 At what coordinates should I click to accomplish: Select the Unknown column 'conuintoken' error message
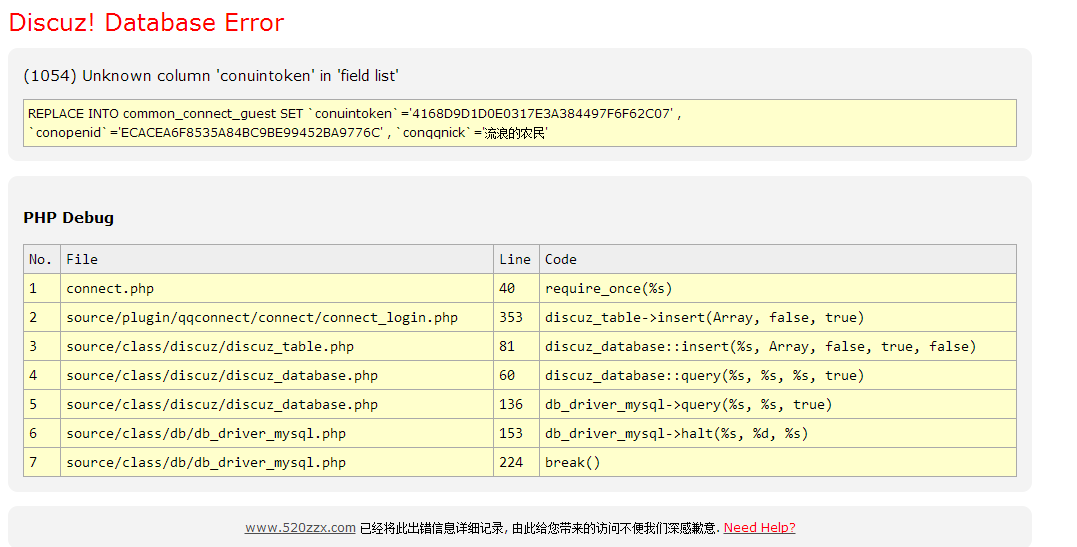tap(211, 76)
